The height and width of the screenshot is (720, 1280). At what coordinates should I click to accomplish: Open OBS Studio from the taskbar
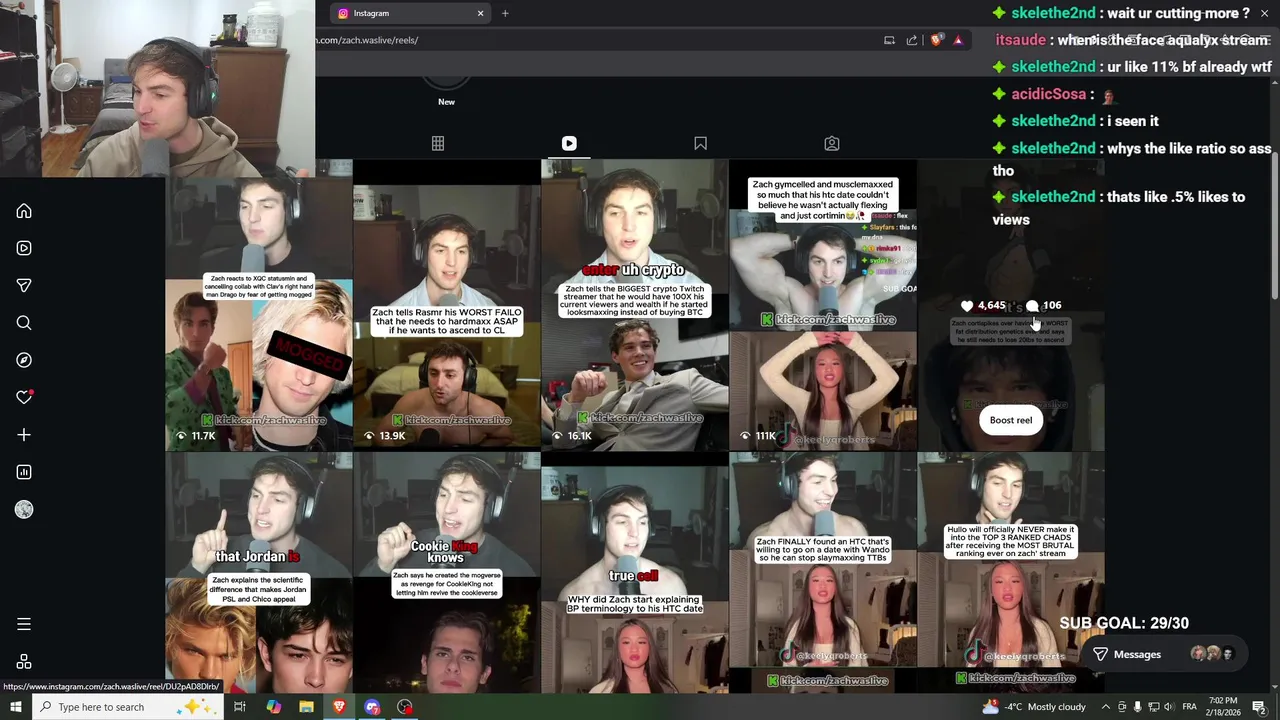pyautogui.click(x=405, y=707)
